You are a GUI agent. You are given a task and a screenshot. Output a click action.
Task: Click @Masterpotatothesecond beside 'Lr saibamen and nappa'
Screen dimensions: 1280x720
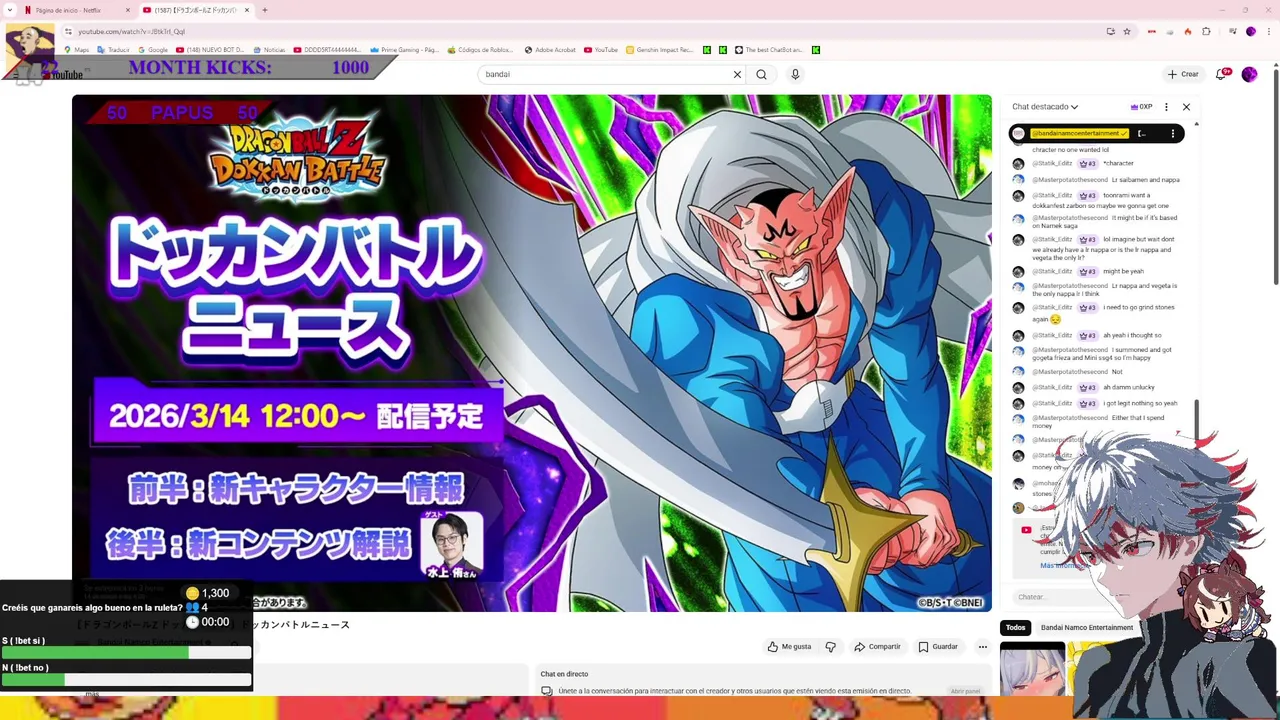point(1070,180)
